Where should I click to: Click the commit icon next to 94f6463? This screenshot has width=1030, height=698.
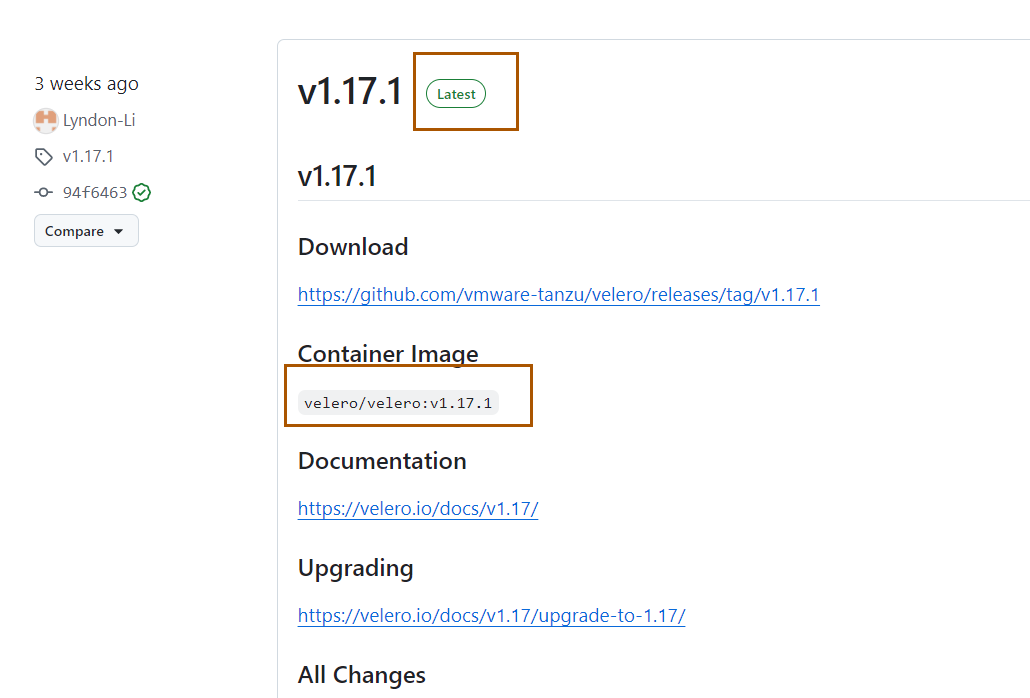click(x=43, y=192)
